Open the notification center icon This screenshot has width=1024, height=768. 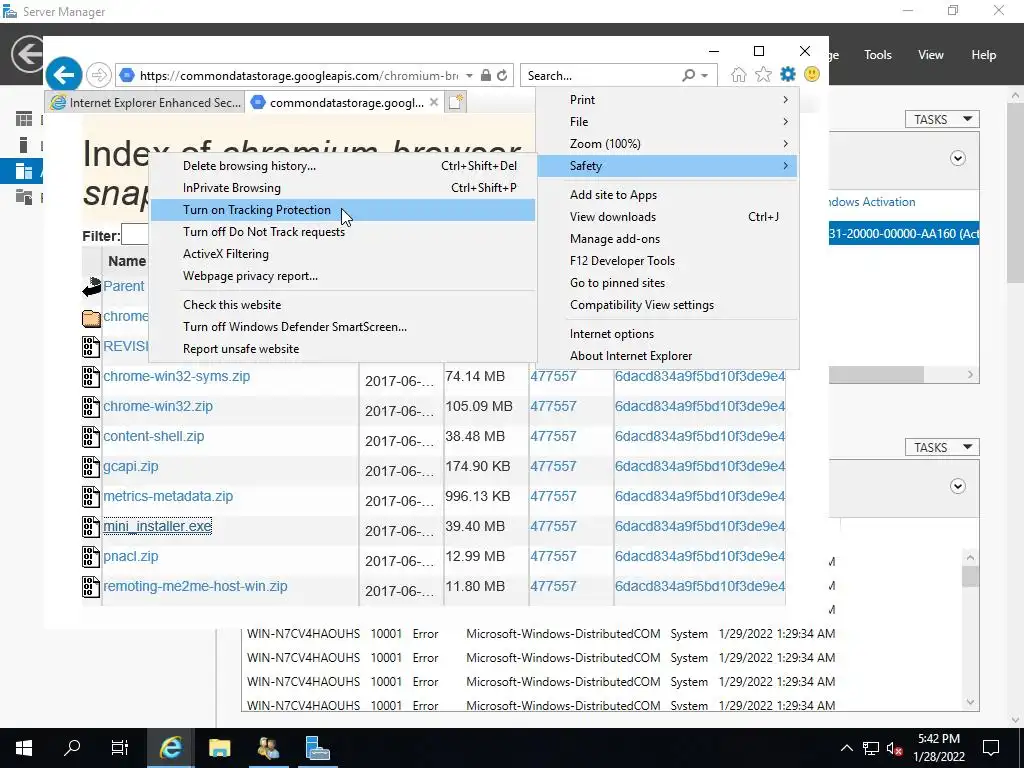point(991,748)
